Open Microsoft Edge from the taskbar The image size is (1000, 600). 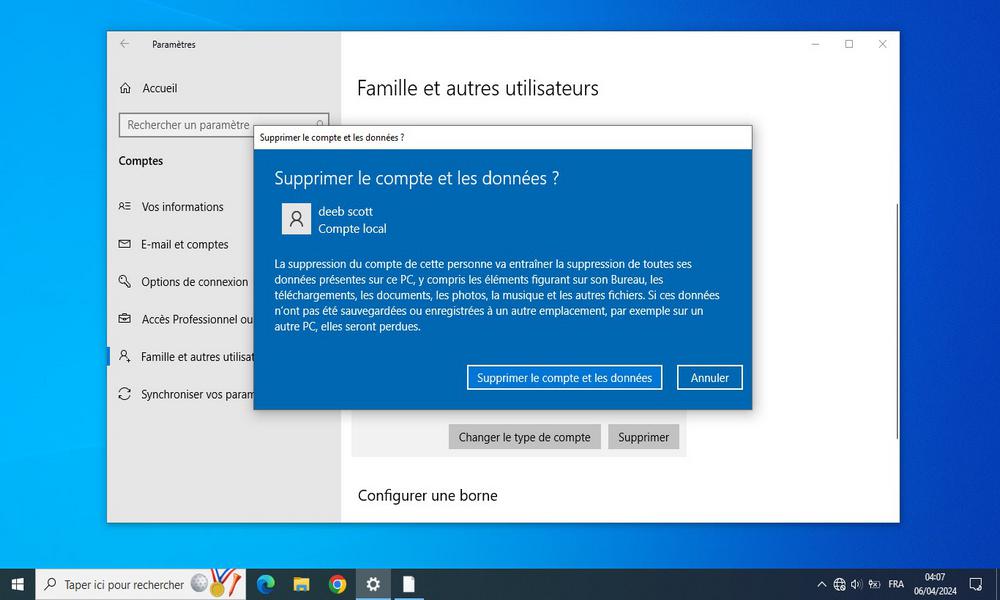265,584
